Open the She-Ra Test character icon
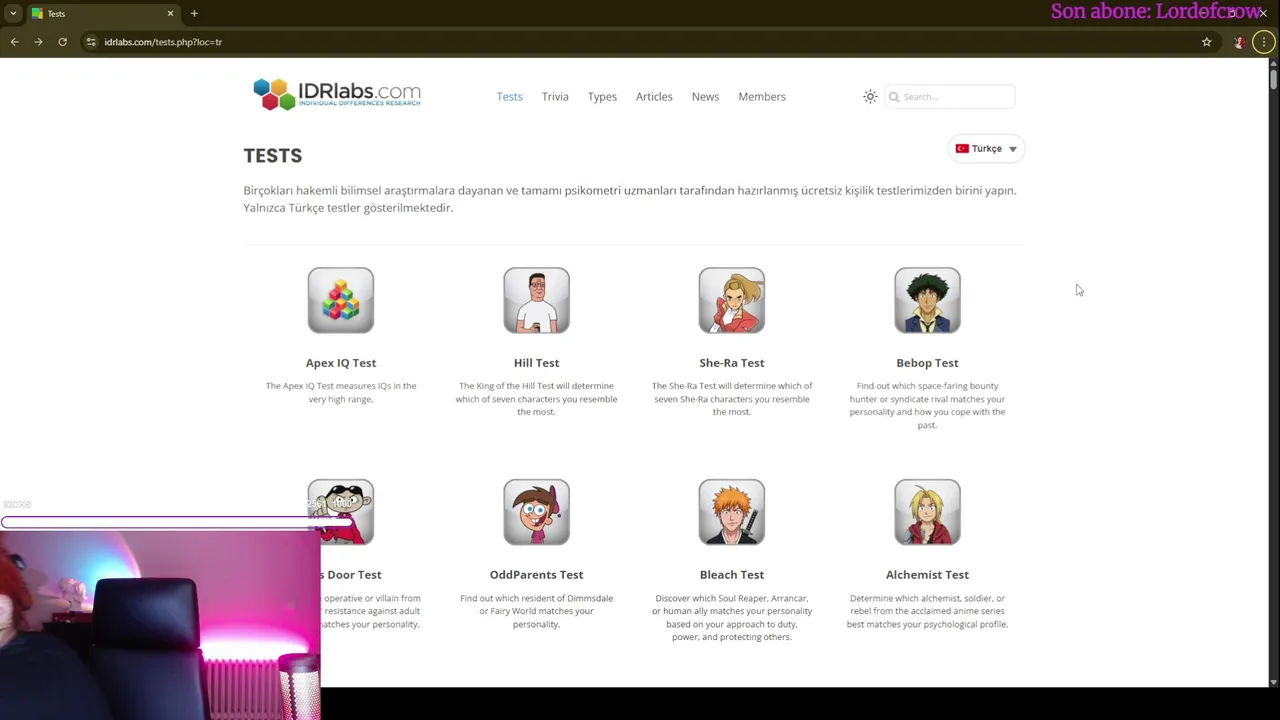The height and width of the screenshot is (720, 1280). 732,300
